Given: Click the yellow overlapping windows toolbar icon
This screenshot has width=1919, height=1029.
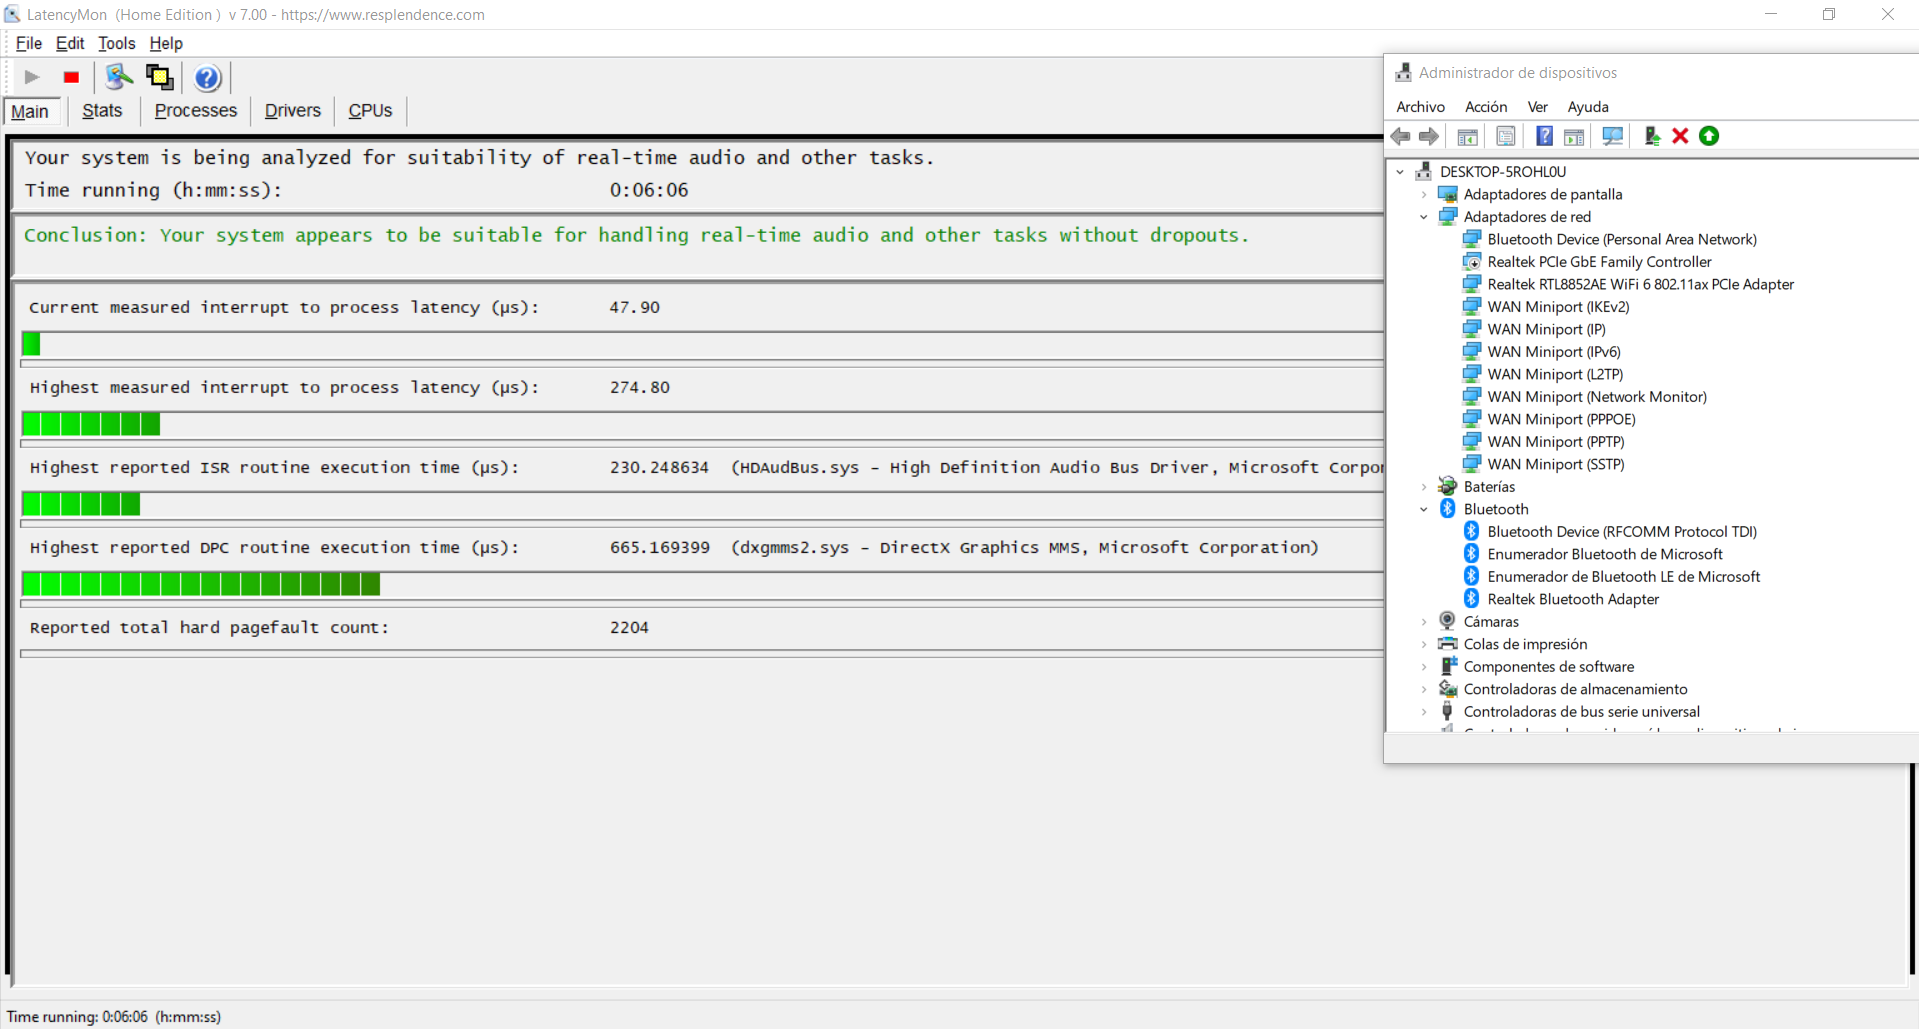Looking at the screenshot, I should (160, 77).
